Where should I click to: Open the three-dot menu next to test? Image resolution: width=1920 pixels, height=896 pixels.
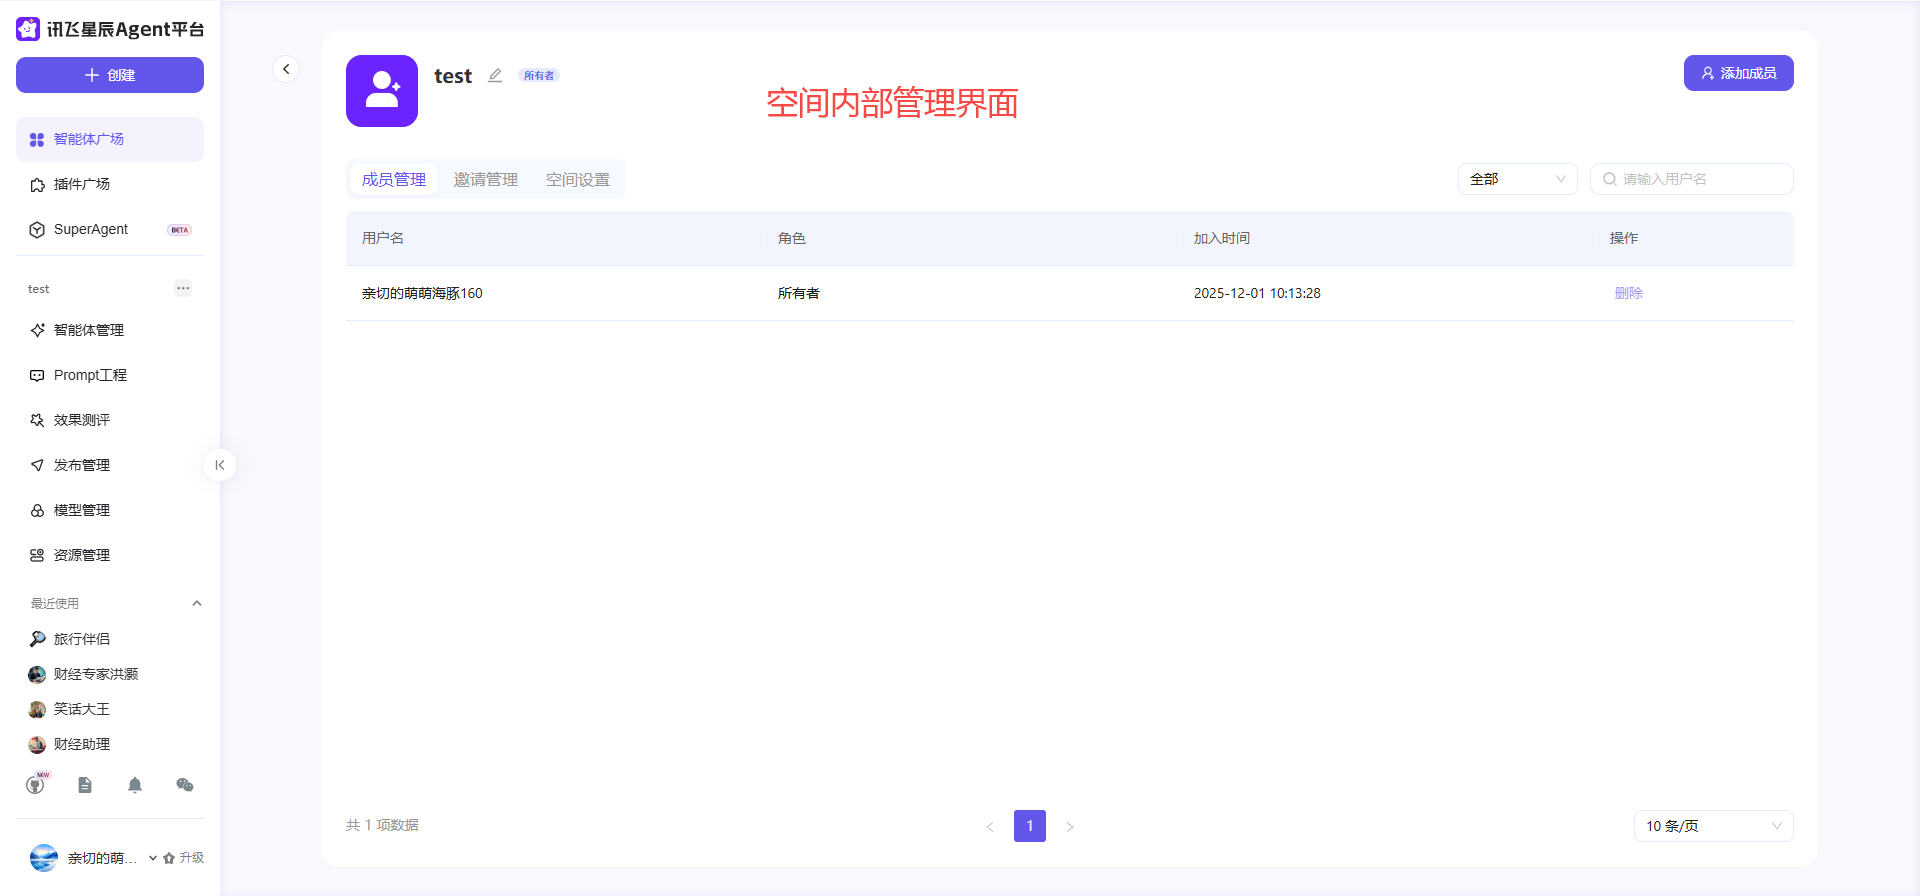point(183,289)
